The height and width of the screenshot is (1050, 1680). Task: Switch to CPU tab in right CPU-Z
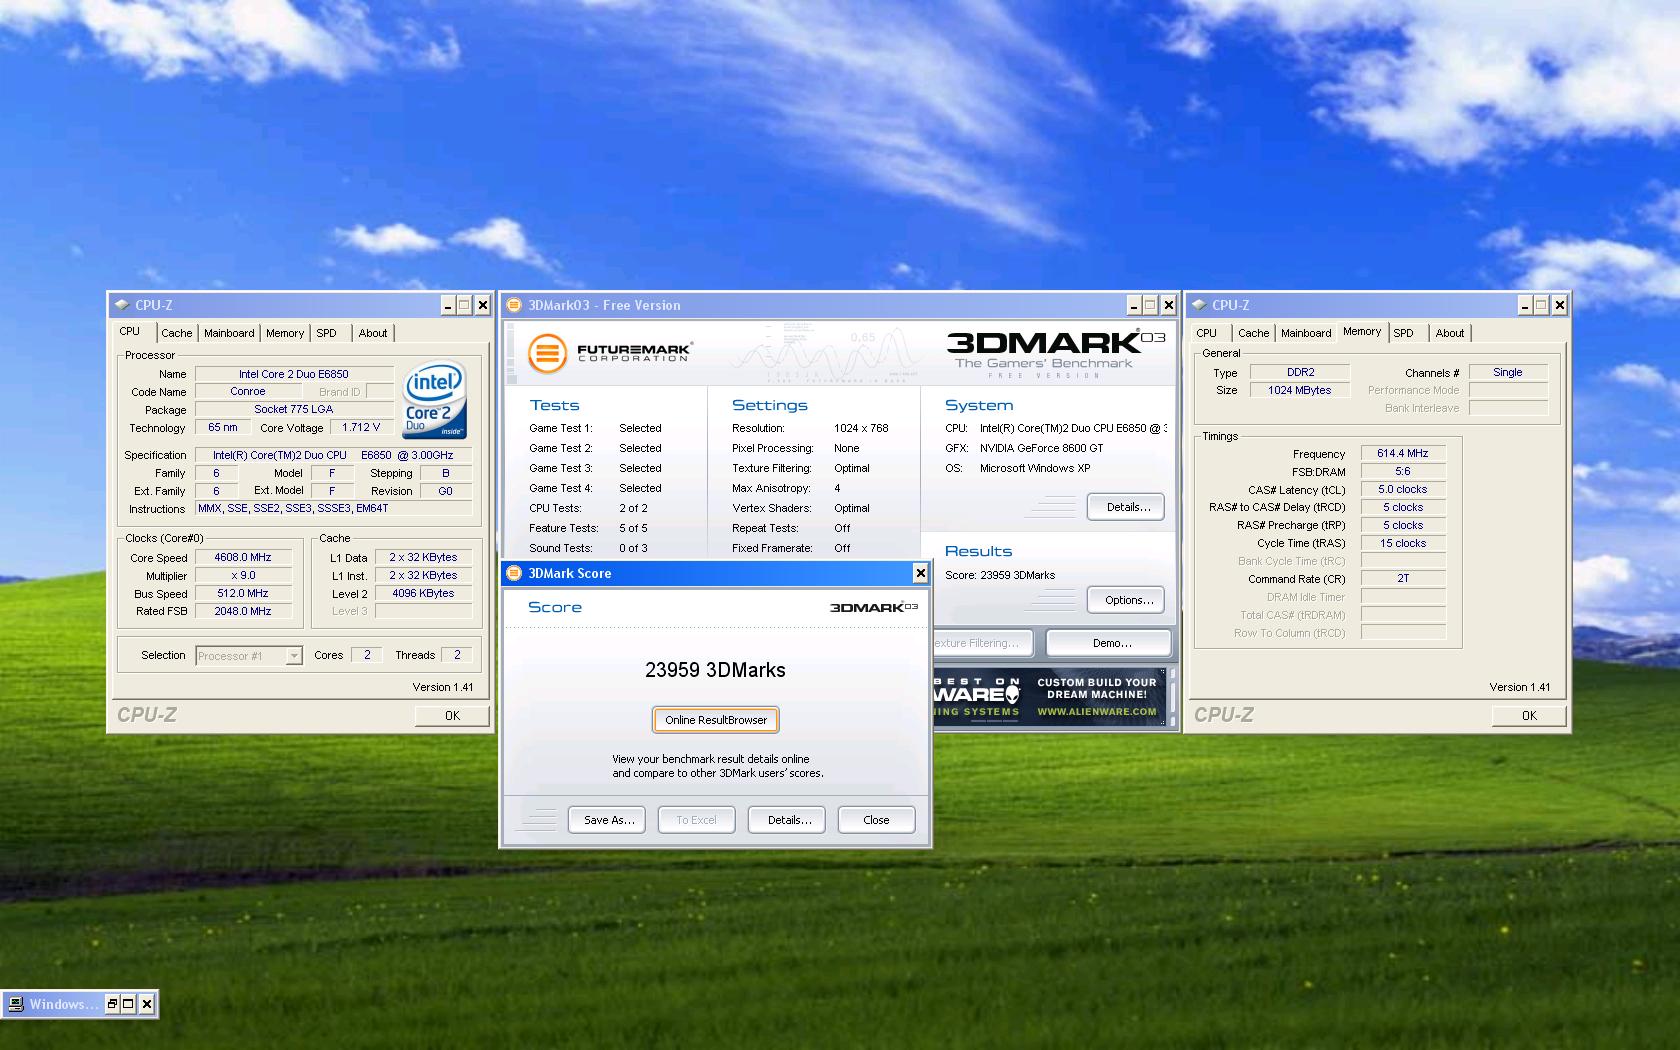[1207, 333]
